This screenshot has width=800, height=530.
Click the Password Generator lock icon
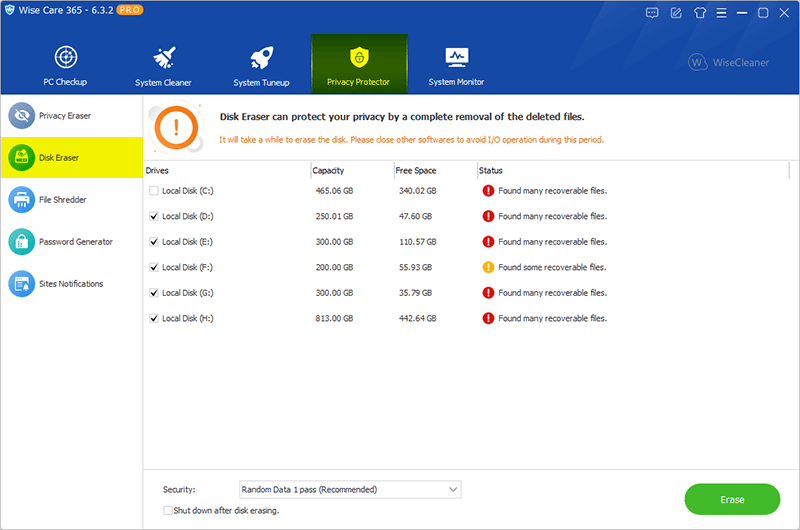click(21, 241)
